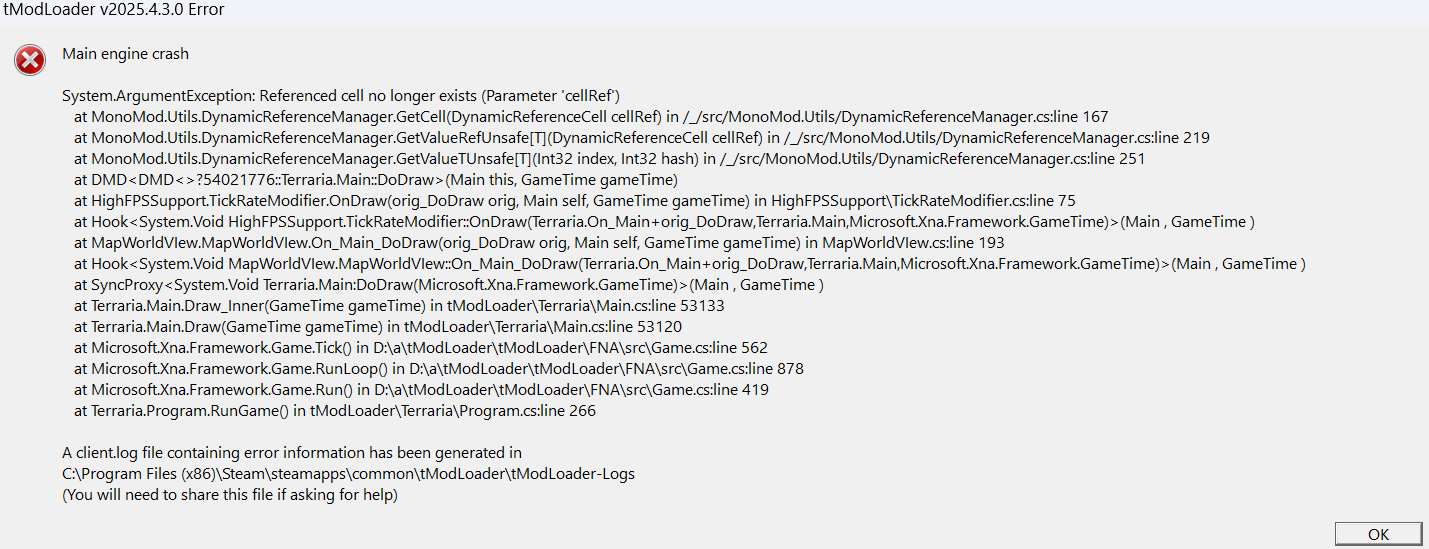Click the red error X icon
This screenshot has height=549, width=1429.
point(30,60)
